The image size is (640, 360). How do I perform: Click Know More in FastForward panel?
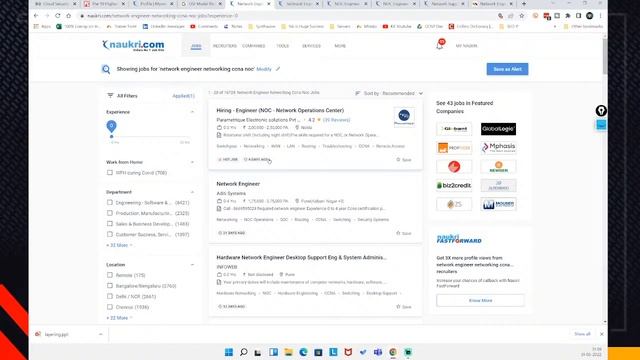[x=480, y=300]
